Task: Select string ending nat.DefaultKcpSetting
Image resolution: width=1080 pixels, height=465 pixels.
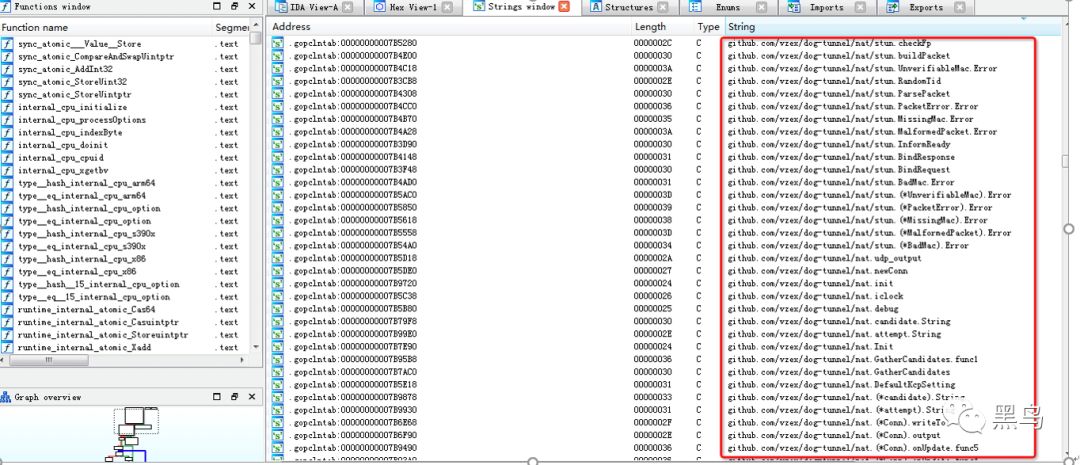Action: tap(842, 385)
